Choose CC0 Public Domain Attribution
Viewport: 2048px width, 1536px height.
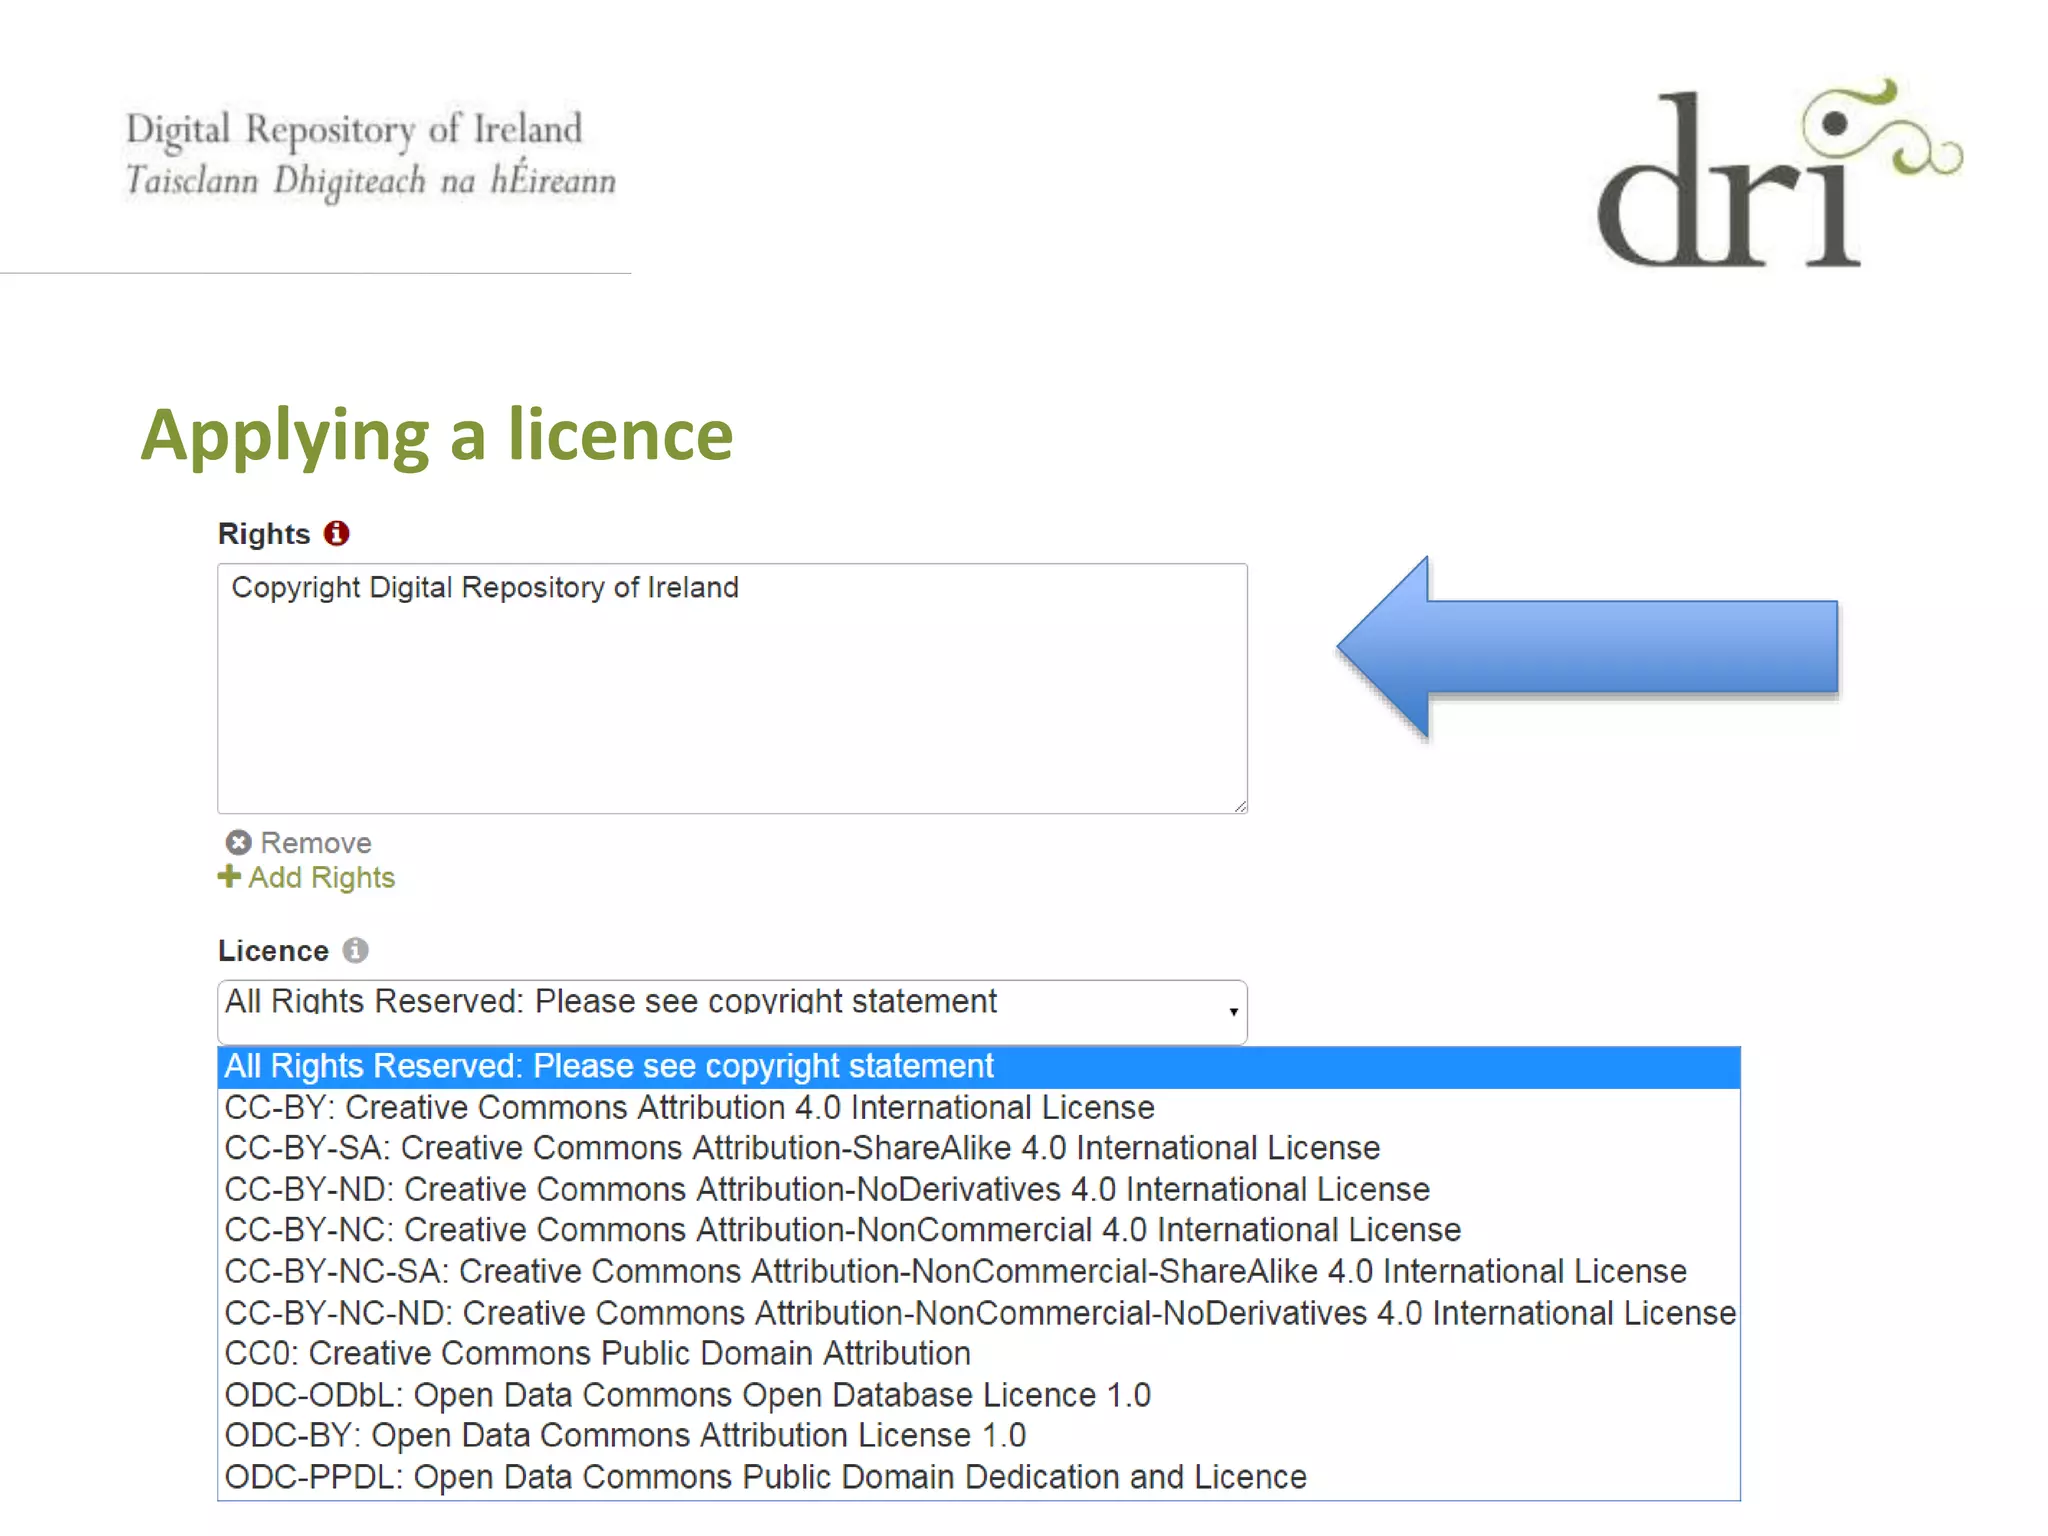(979, 1354)
